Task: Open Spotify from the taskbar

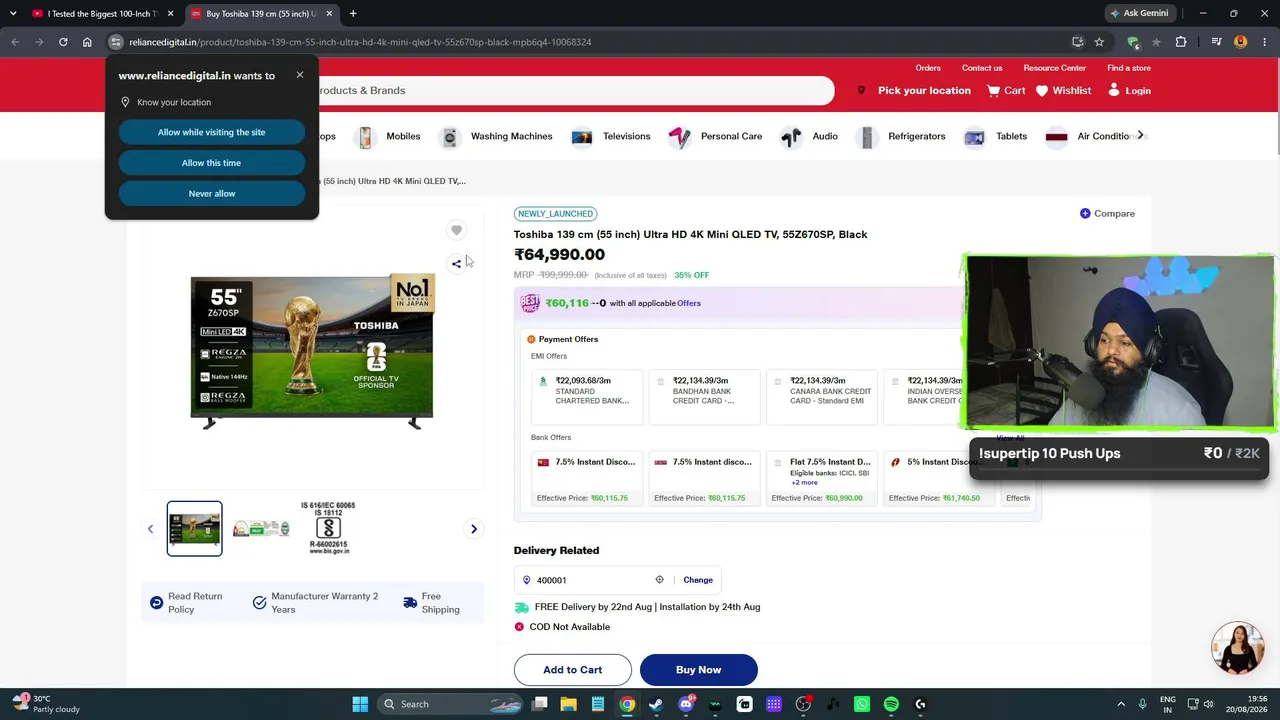Action: tap(891, 704)
